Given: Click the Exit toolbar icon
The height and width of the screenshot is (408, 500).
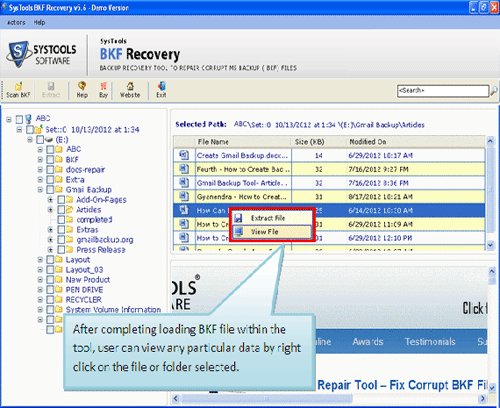Looking at the screenshot, I should (x=162, y=86).
